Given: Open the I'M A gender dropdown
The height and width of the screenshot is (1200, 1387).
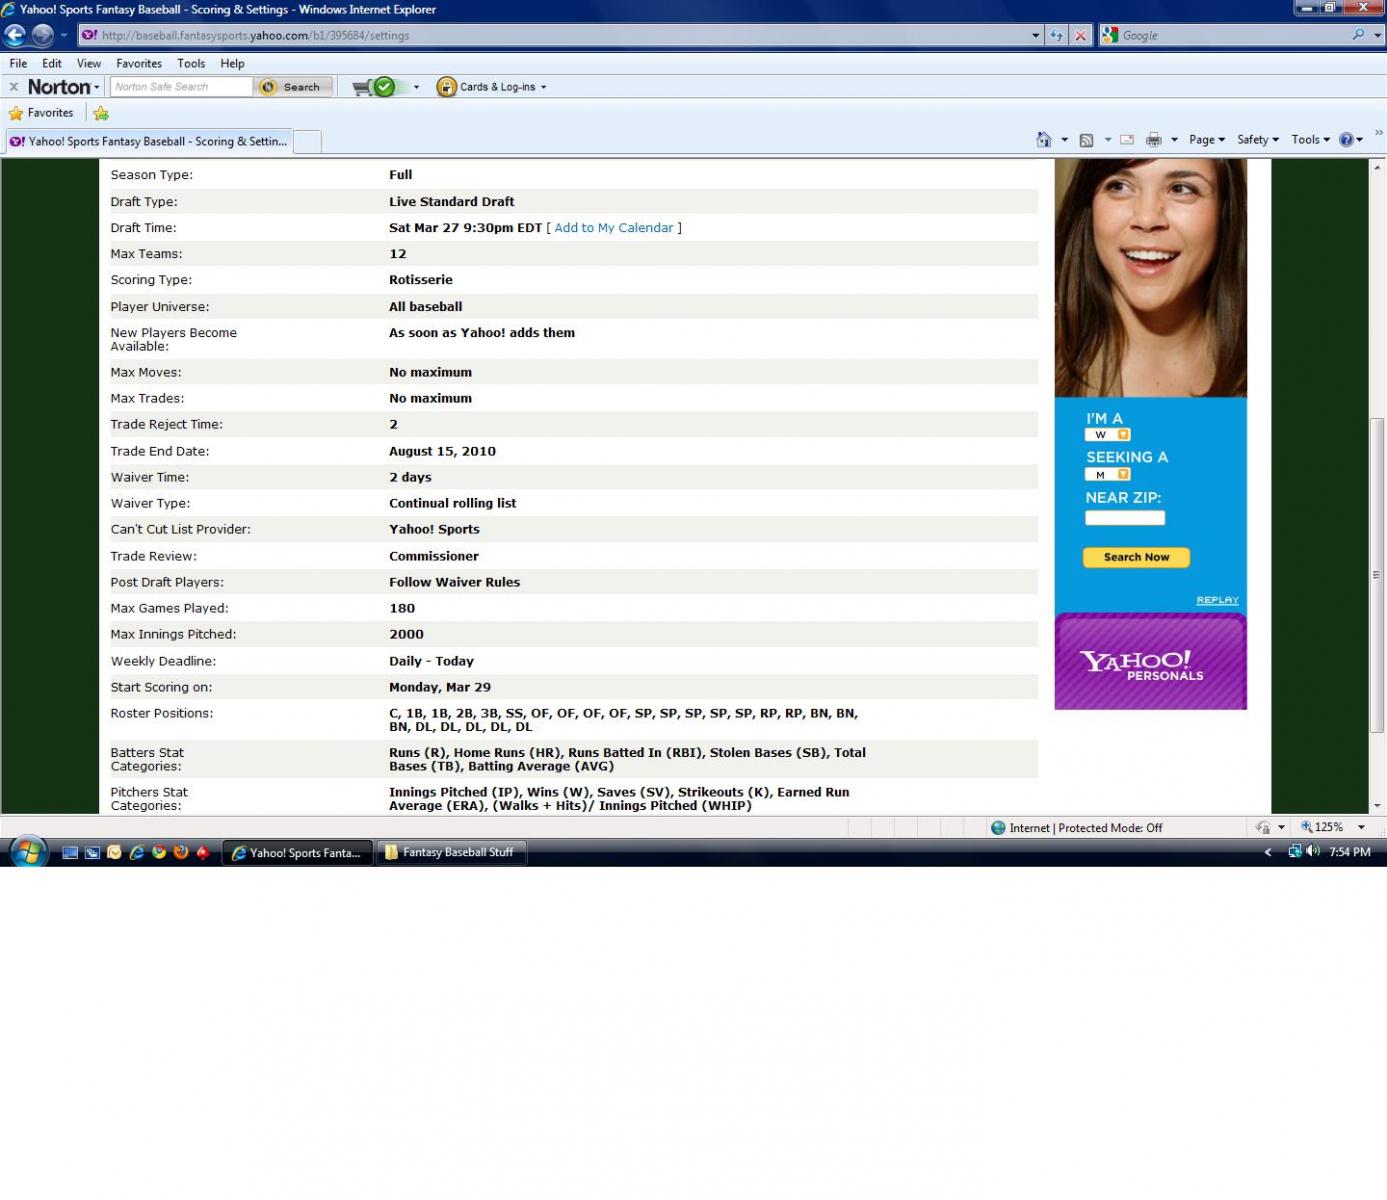Looking at the screenshot, I should tap(1108, 435).
